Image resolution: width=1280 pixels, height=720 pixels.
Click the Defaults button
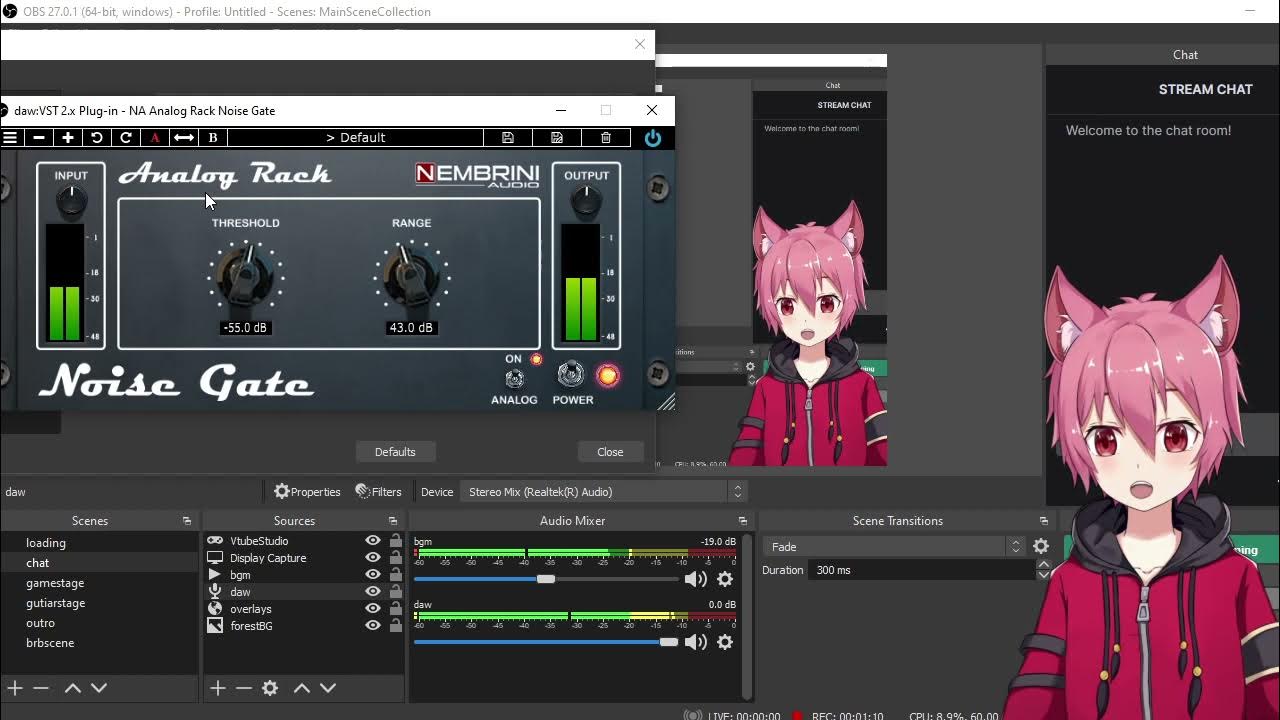point(395,452)
